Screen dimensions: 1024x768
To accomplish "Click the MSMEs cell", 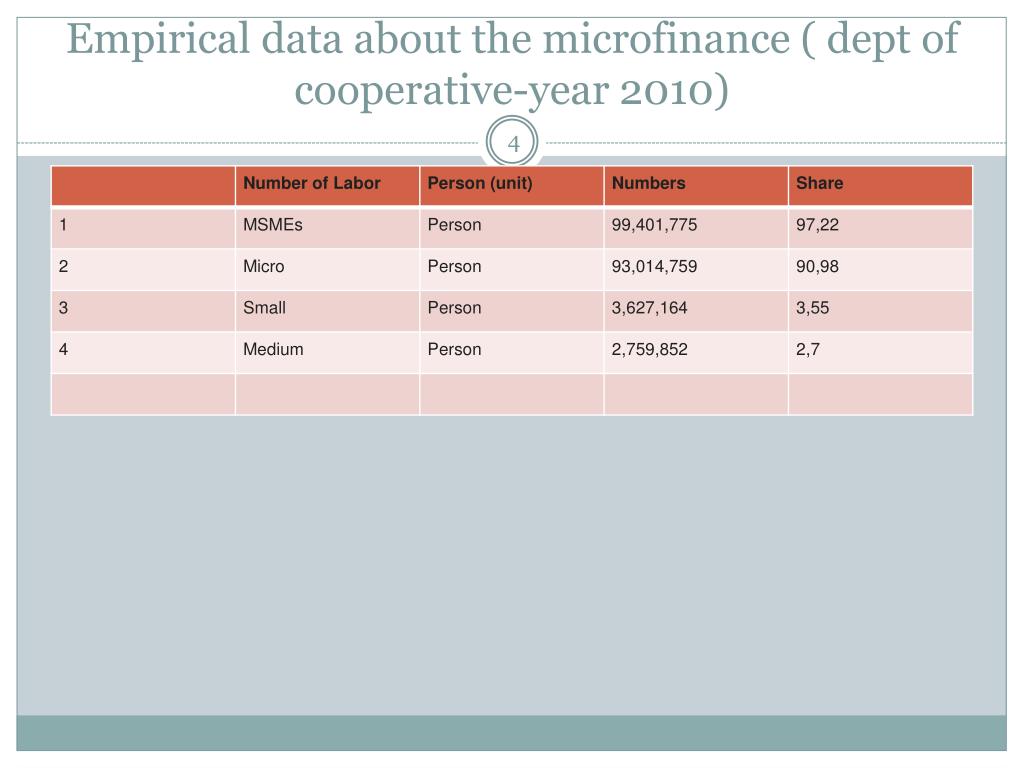I will click(327, 227).
